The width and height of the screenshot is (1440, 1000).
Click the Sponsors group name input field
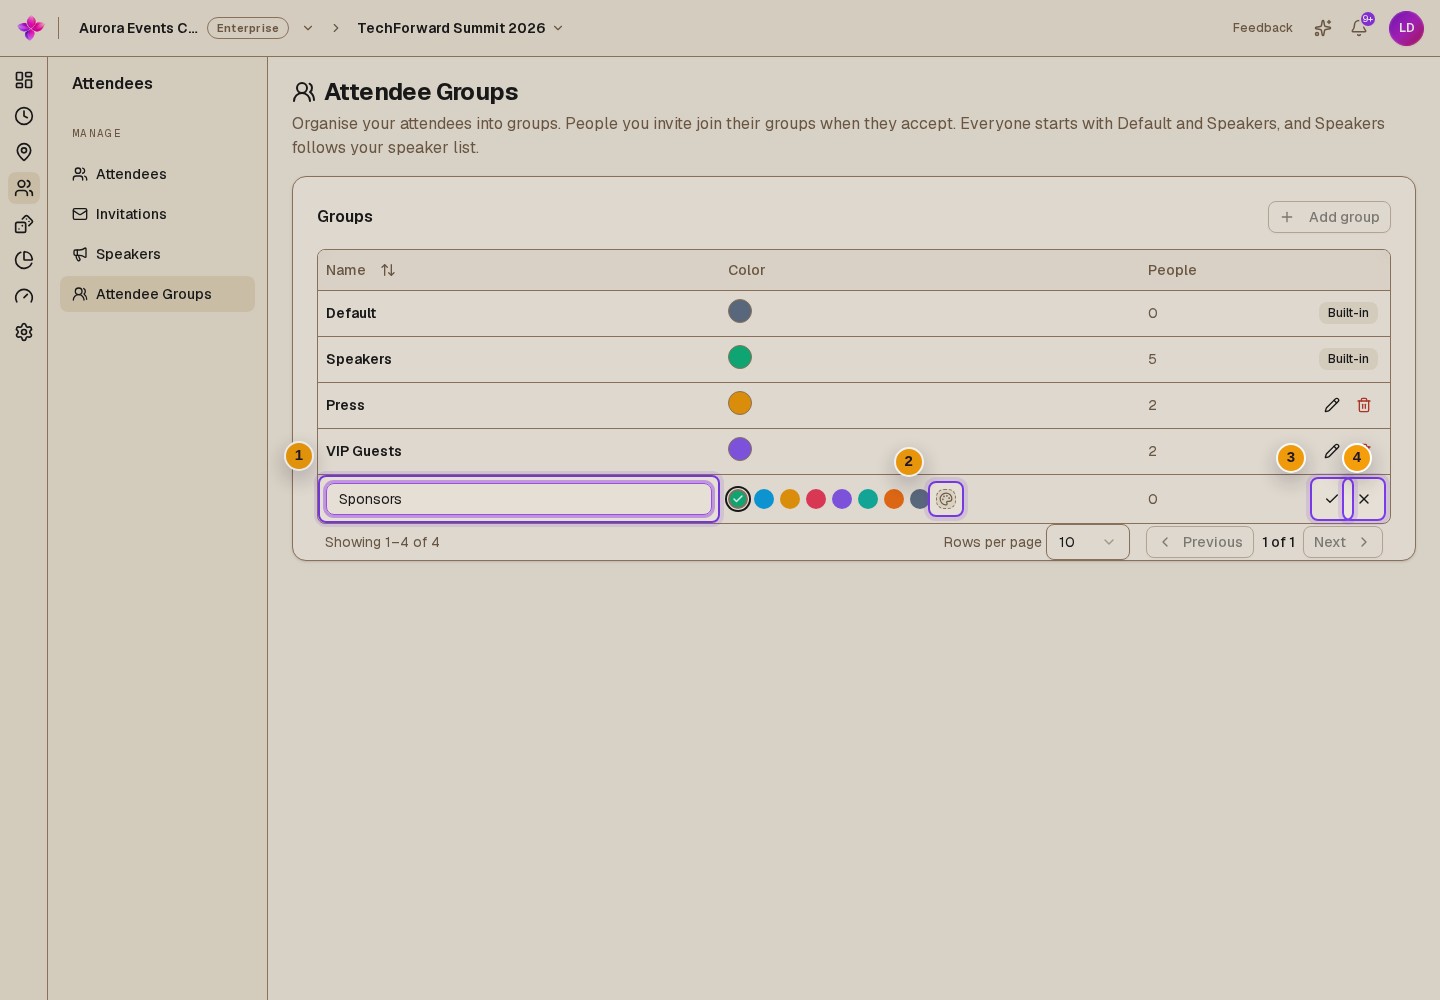coord(519,499)
